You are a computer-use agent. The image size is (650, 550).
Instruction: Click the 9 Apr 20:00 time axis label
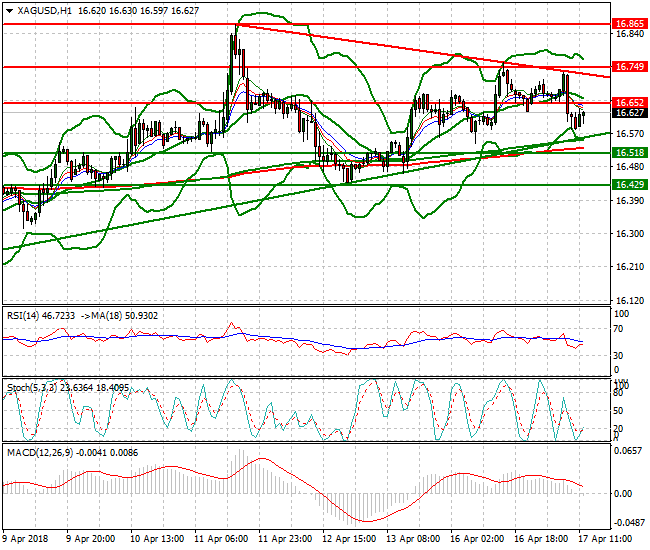point(90,539)
